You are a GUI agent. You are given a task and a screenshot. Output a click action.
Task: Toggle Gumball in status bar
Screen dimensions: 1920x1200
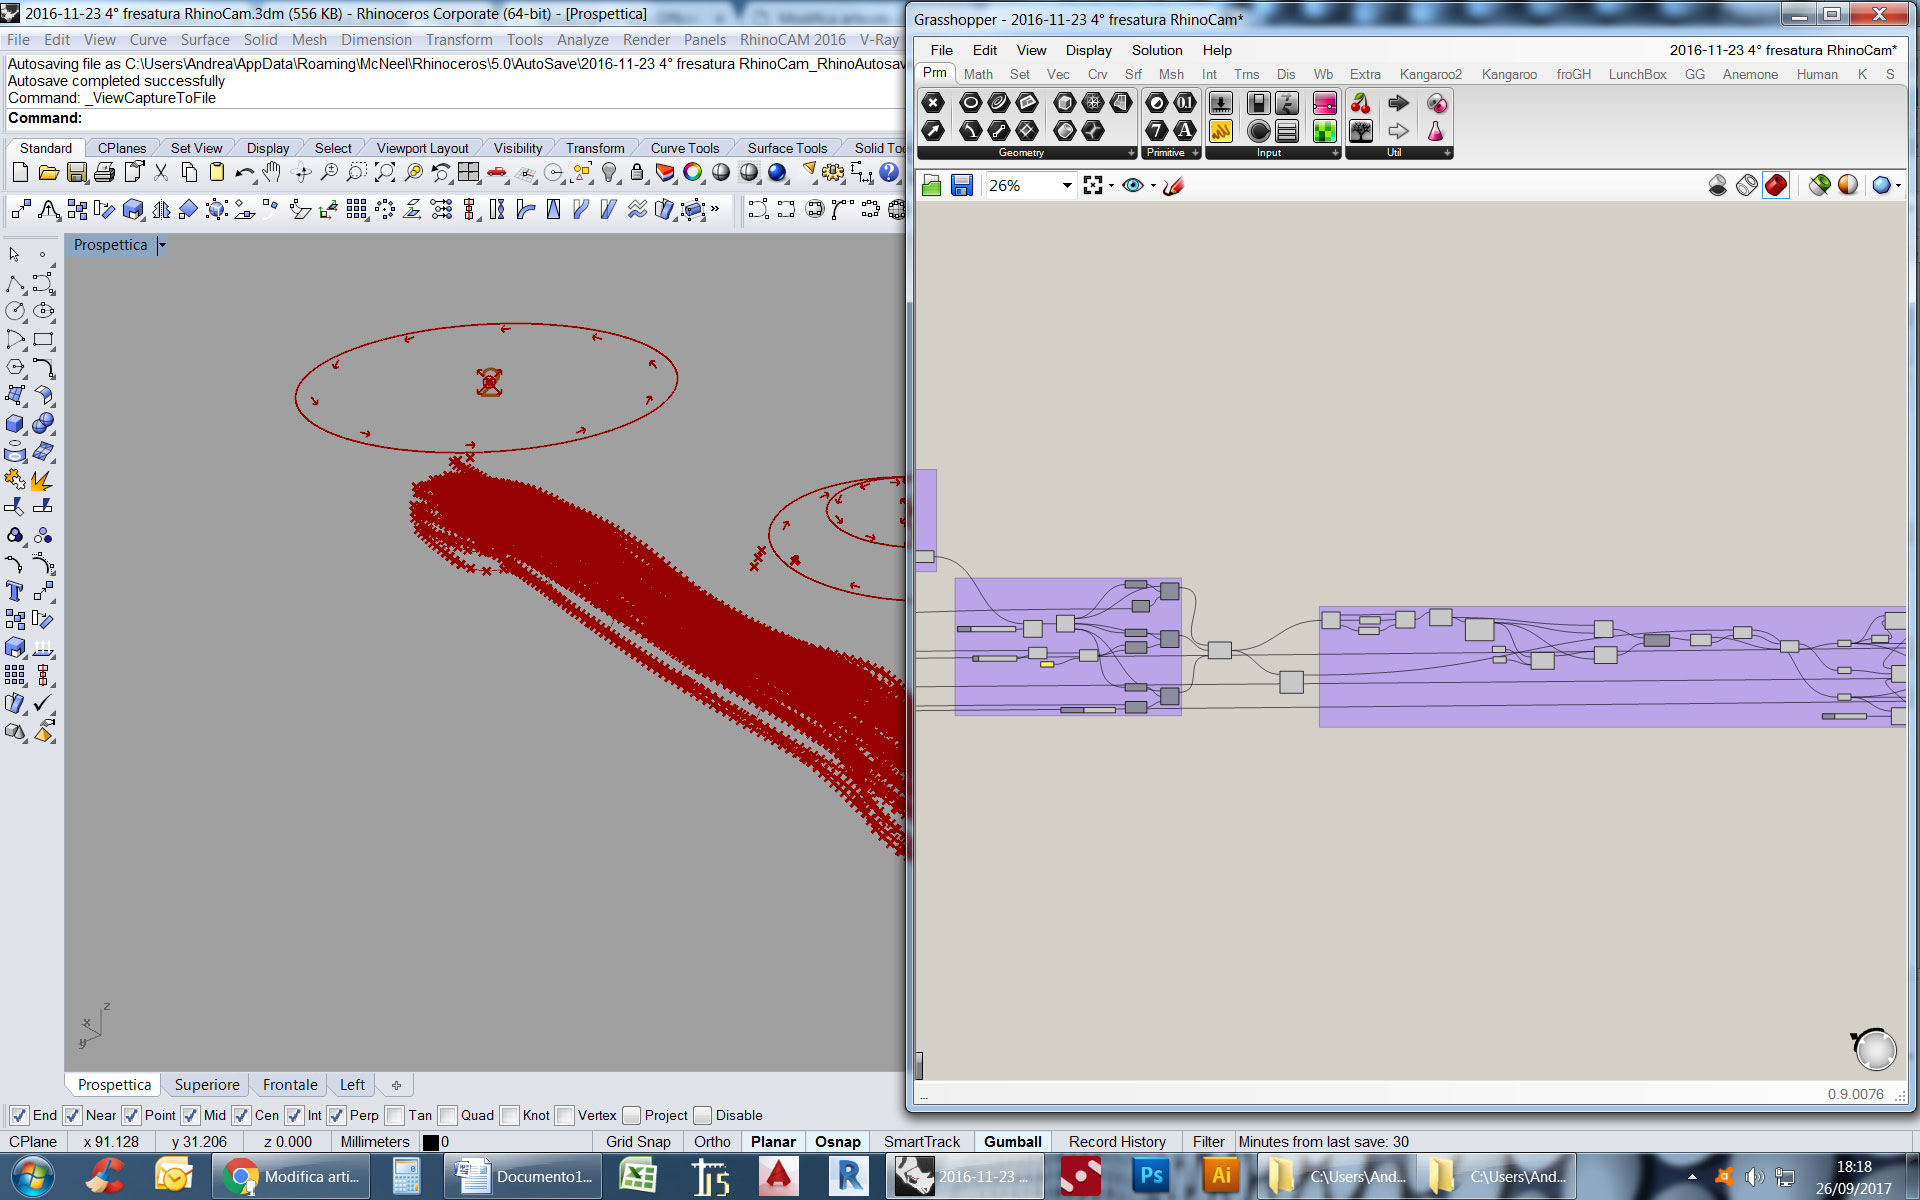1012,1142
